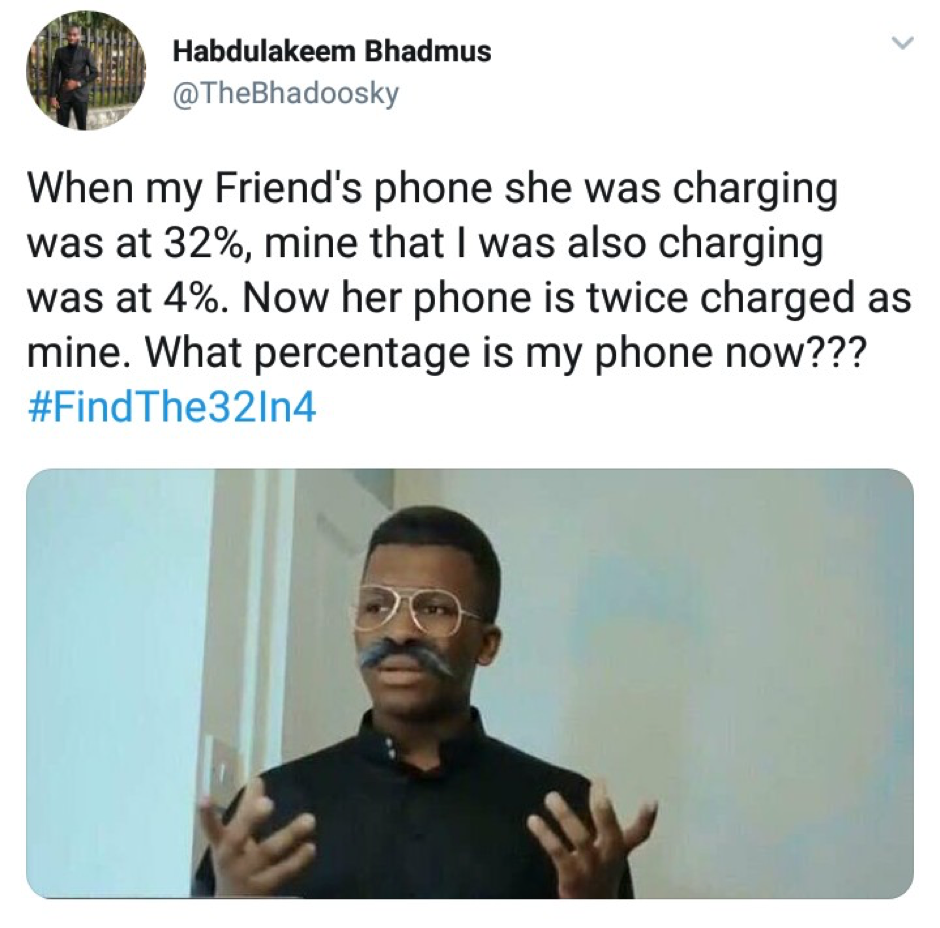Select the Habdulakeem Bhadmus display name
The width and height of the screenshot is (940, 928).
coord(332,51)
